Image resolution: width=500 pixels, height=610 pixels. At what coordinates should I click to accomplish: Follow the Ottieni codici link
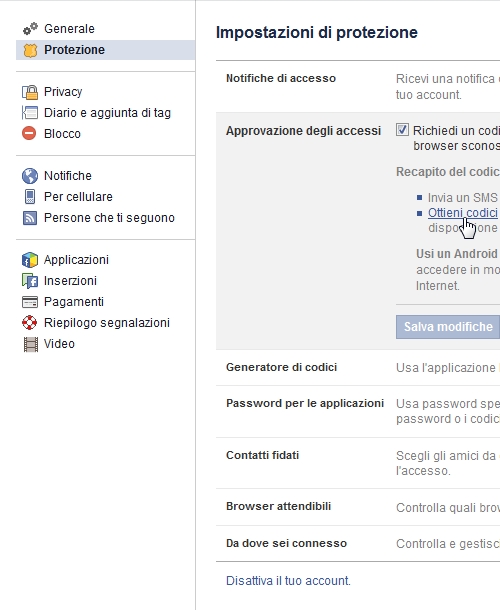click(x=463, y=213)
